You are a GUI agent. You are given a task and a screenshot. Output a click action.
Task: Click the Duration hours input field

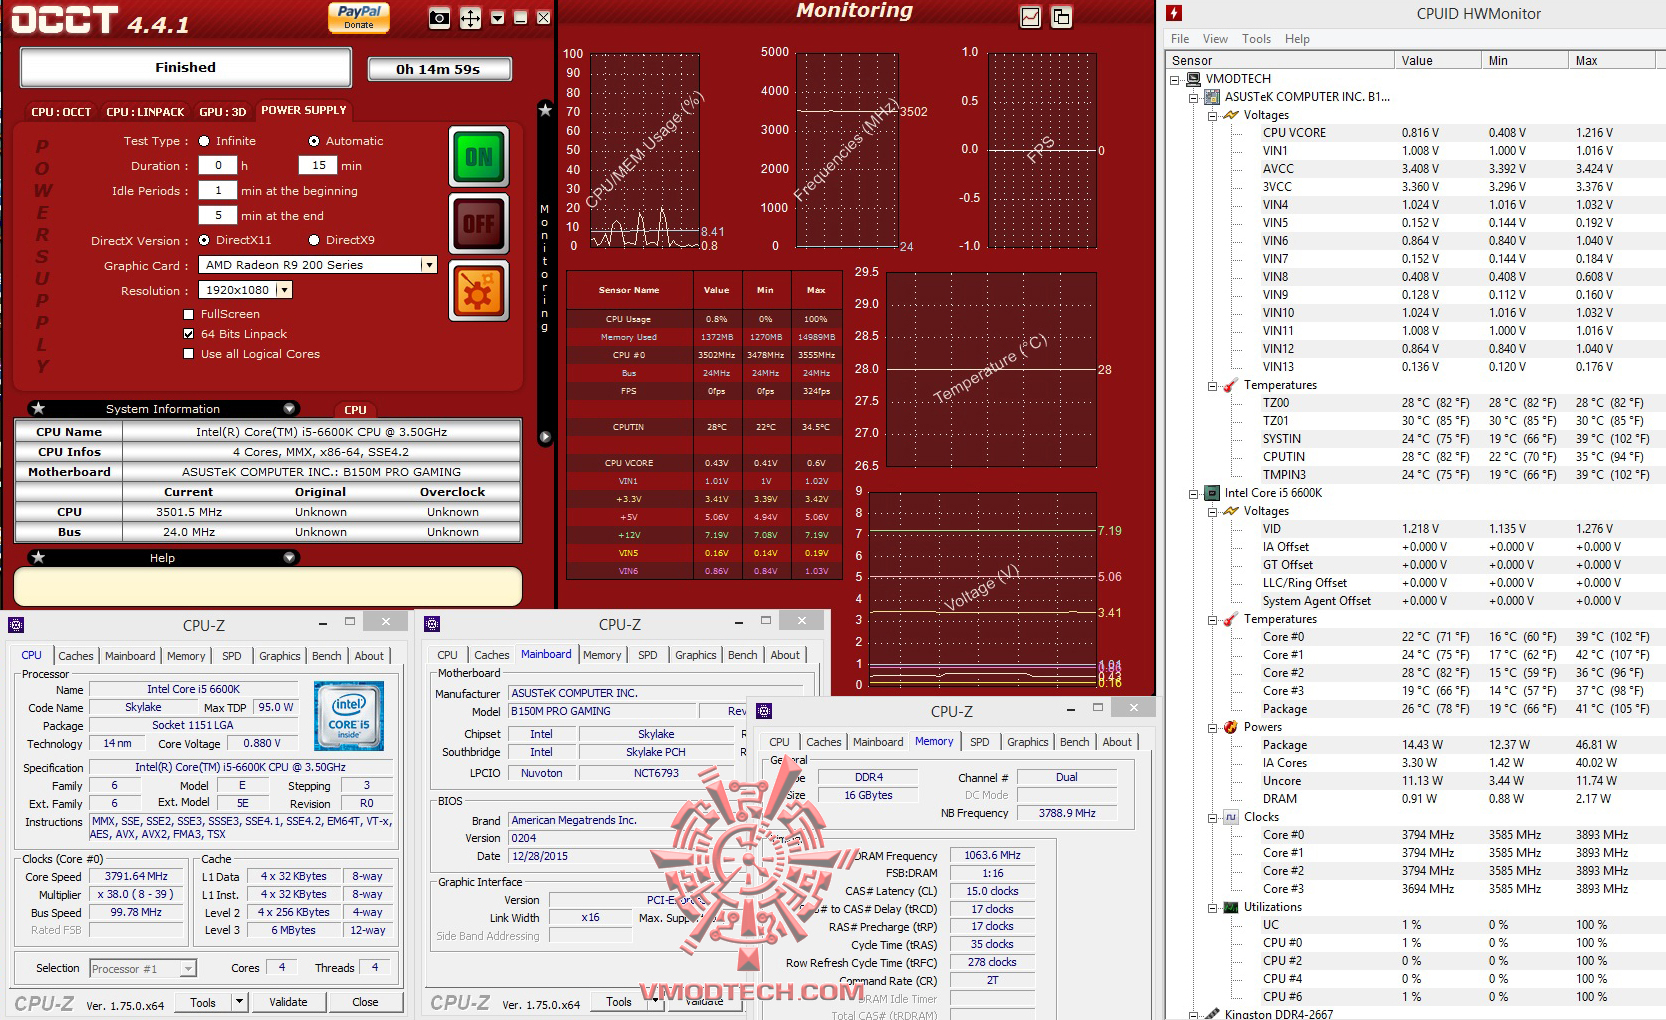point(218,166)
